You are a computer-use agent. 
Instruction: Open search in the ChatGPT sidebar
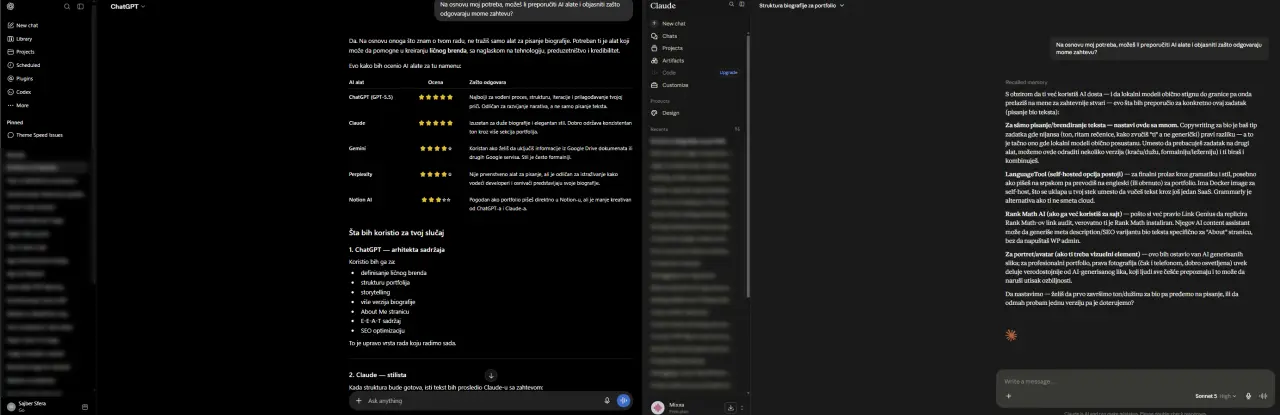click(x=67, y=6)
